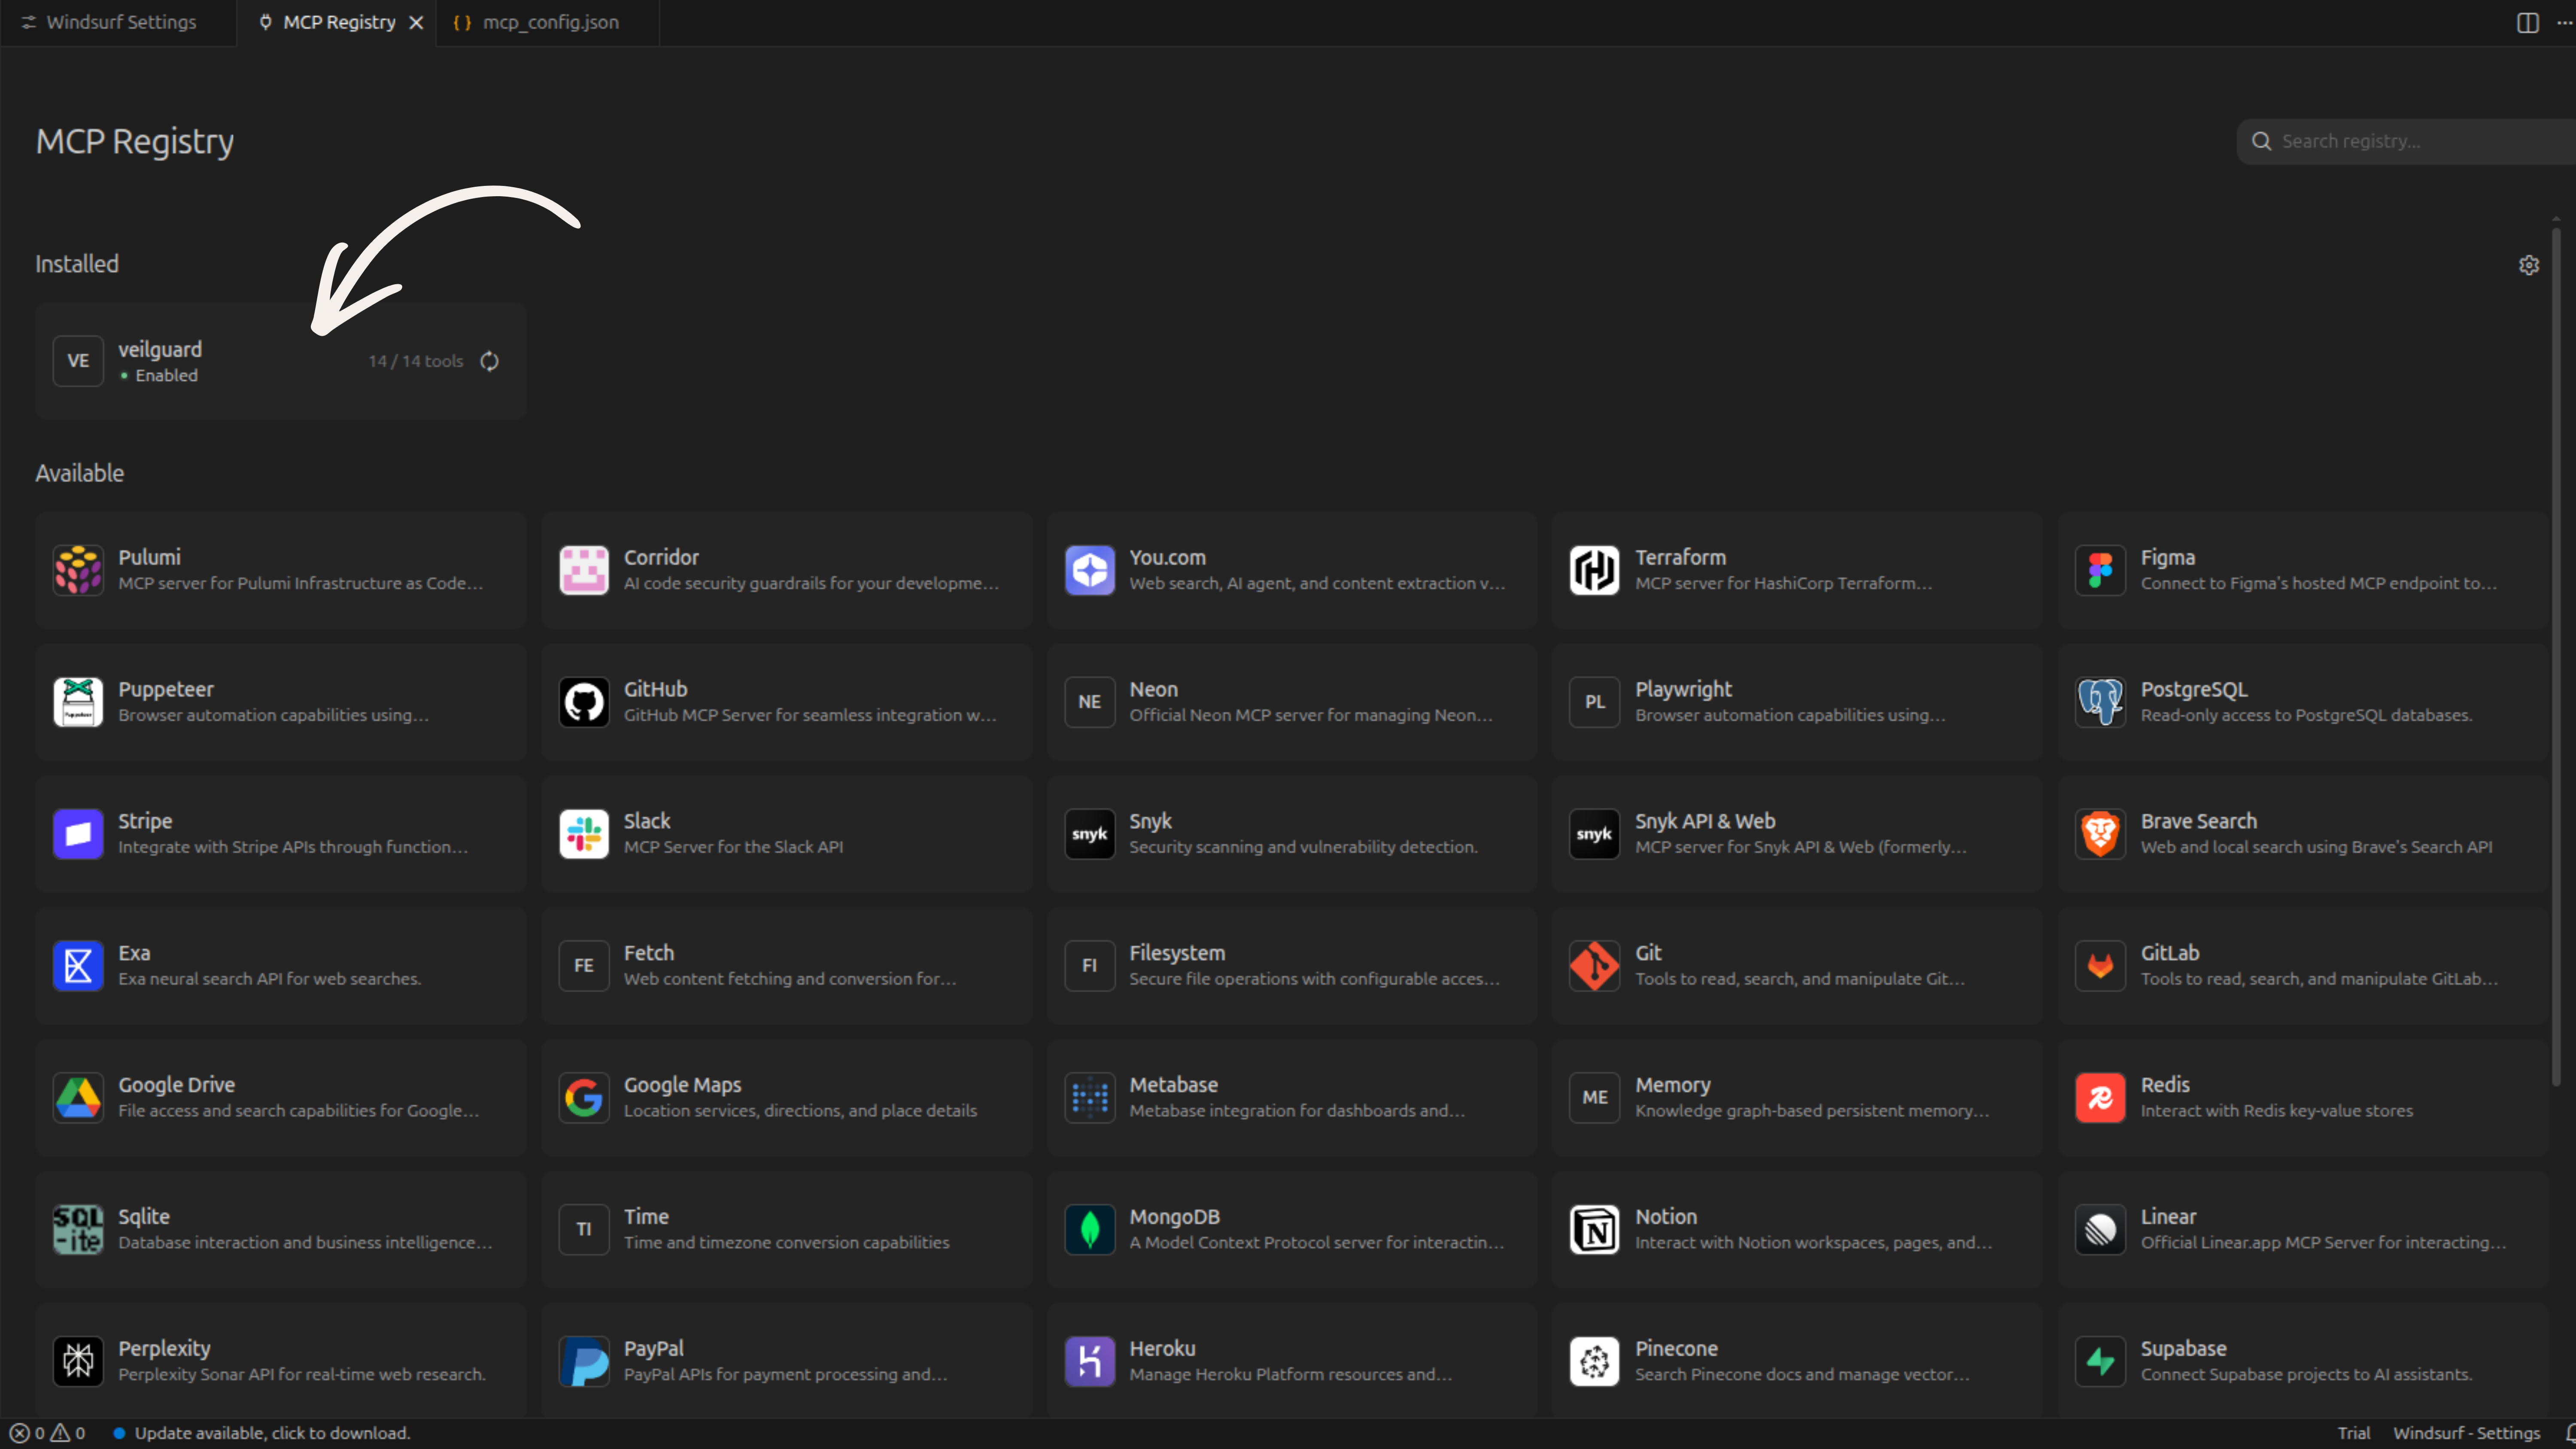Click the Linear logo icon
The width and height of the screenshot is (2576, 1449).
(x=2100, y=1230)
